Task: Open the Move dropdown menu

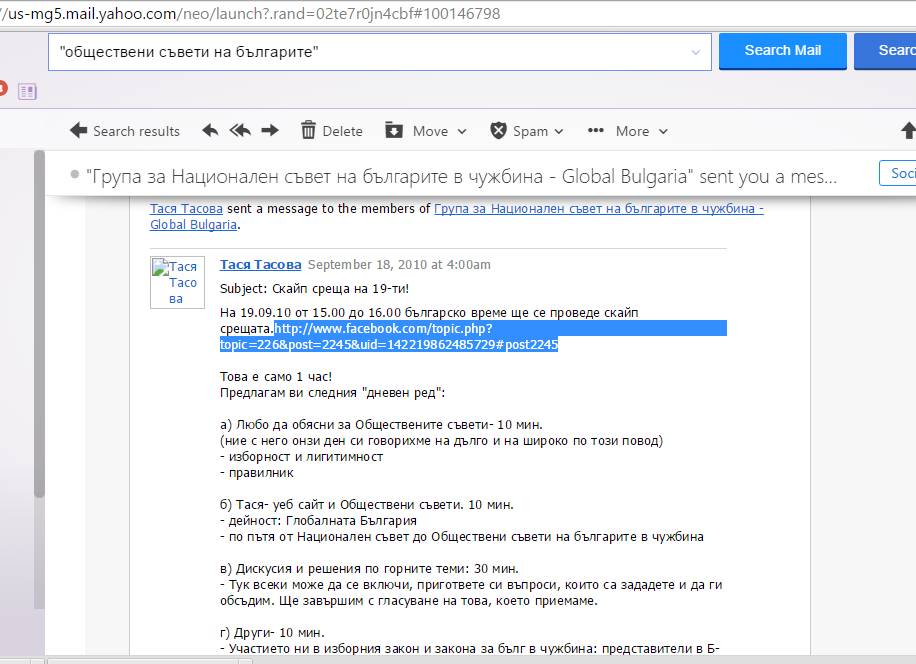Action: 427,131
